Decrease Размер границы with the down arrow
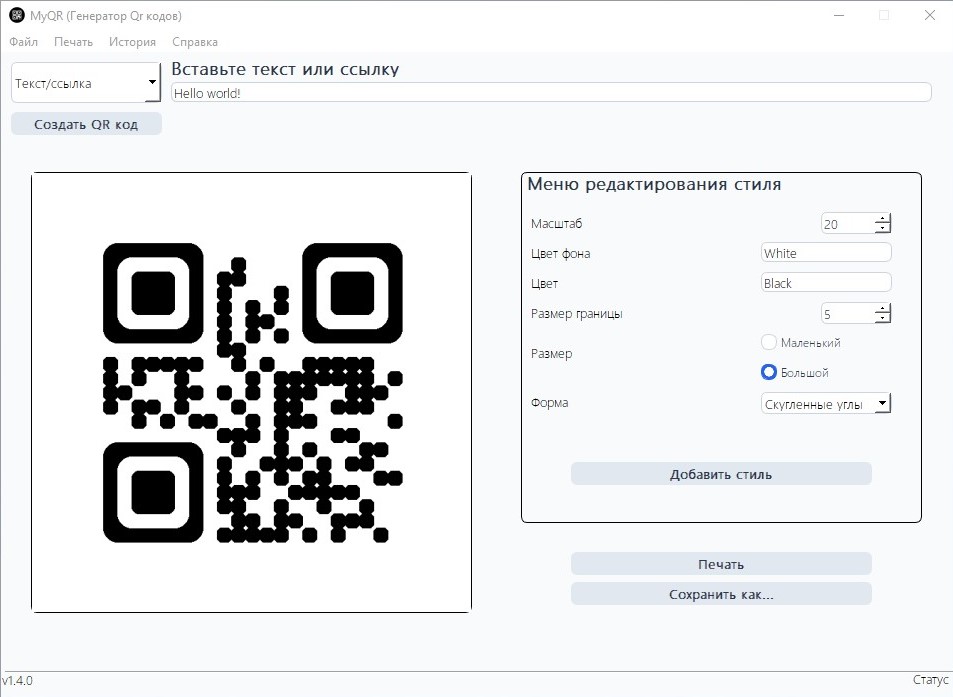This screenshot has width=953, height=697. [x=883, y=318]
